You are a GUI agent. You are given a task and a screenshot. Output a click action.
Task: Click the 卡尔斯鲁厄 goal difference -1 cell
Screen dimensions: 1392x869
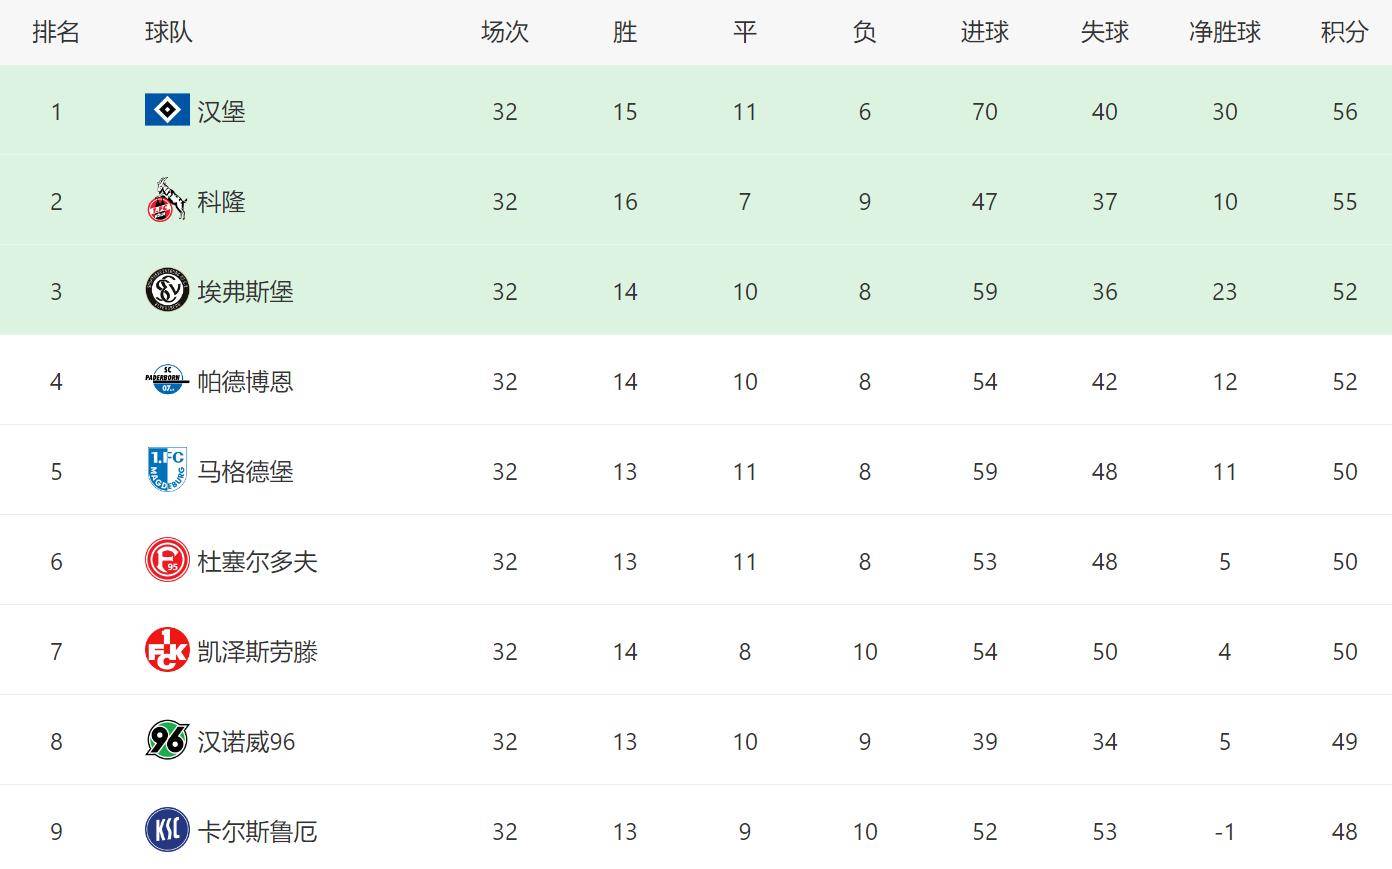tap(1224, 831)
